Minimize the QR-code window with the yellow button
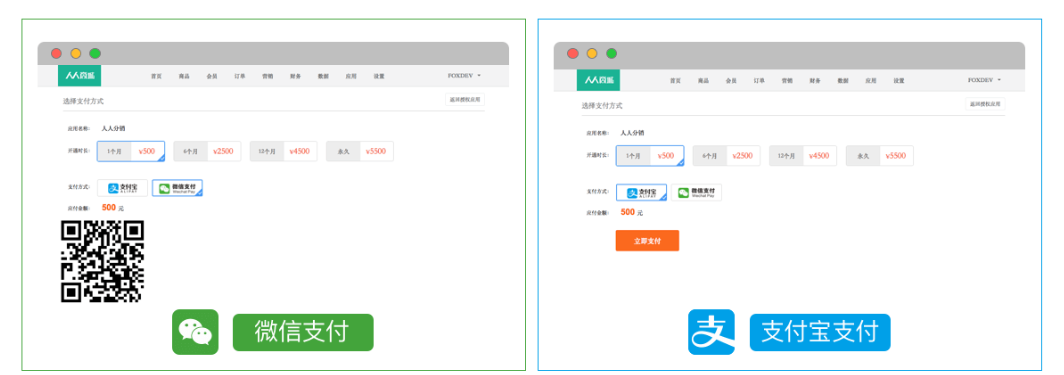This screenshot has width=1064, height=375. [x=76, y=54]
